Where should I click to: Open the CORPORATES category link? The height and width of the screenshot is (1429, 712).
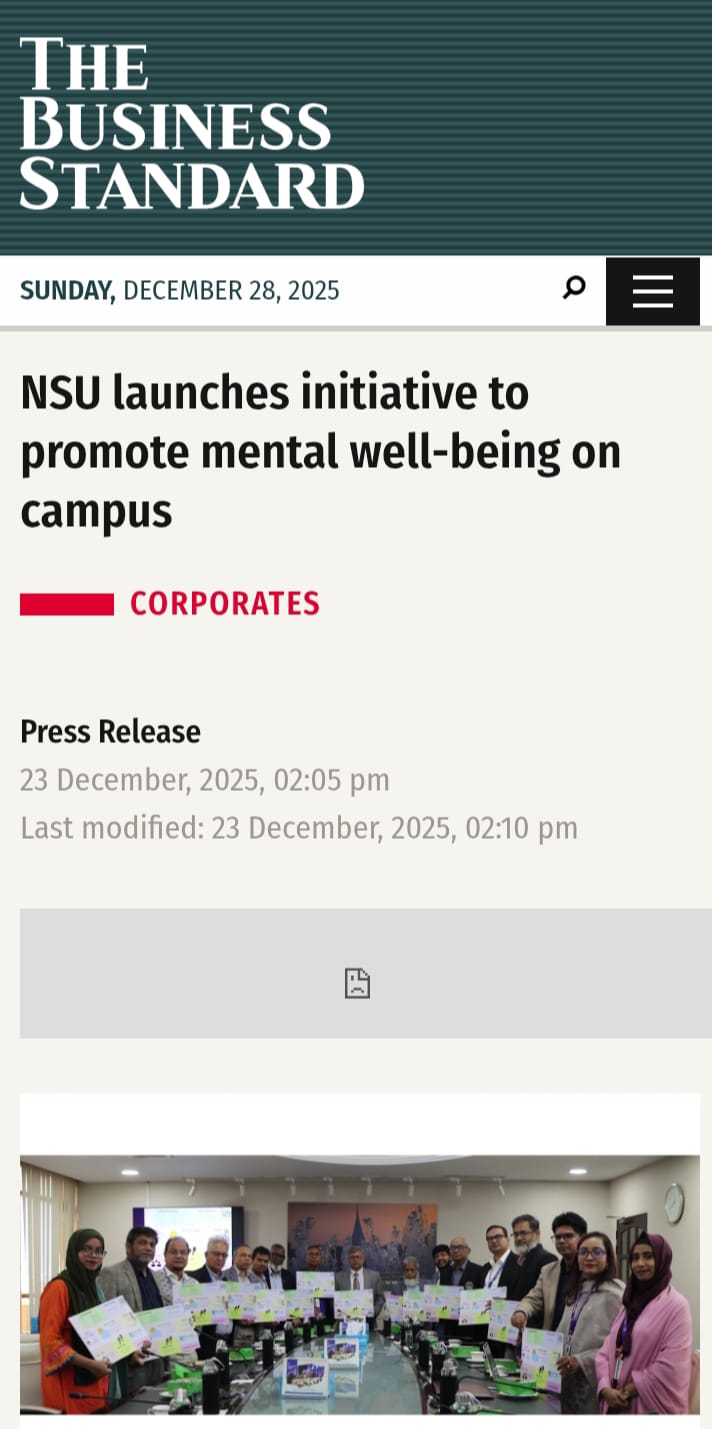coord(225,604)
